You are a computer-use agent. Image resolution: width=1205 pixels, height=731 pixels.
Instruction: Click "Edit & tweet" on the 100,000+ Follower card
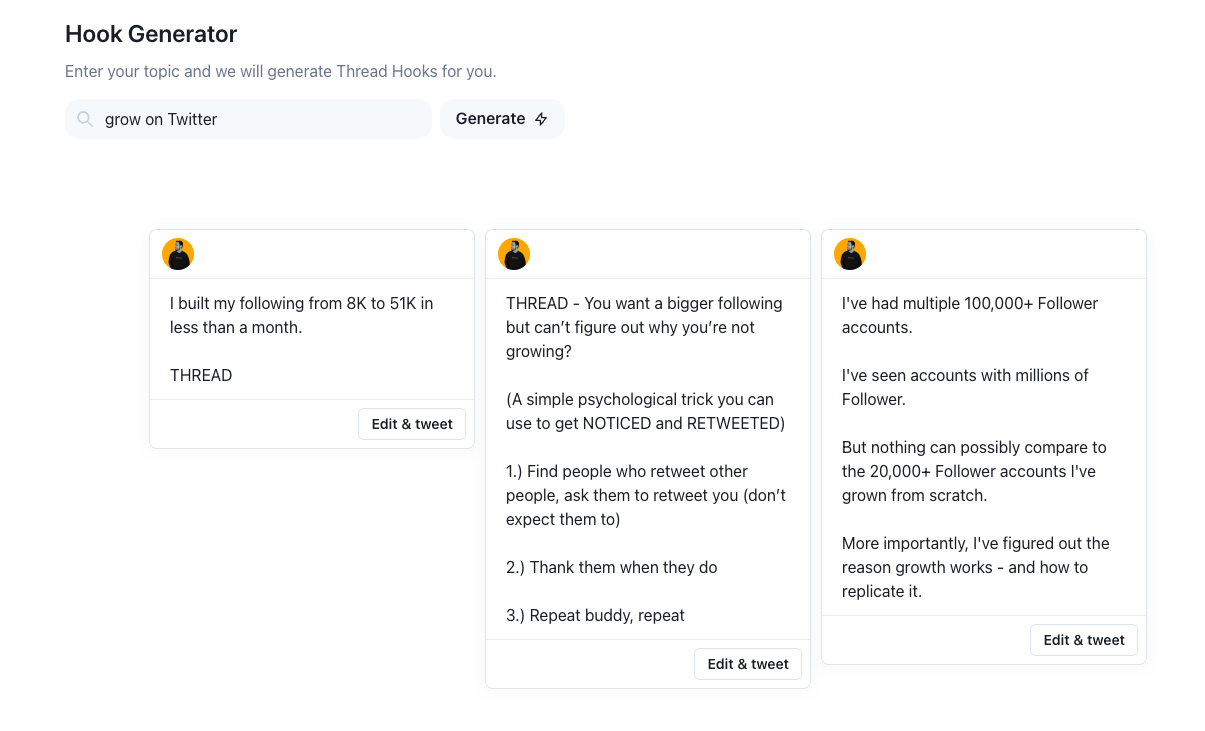click(1083, 640)
